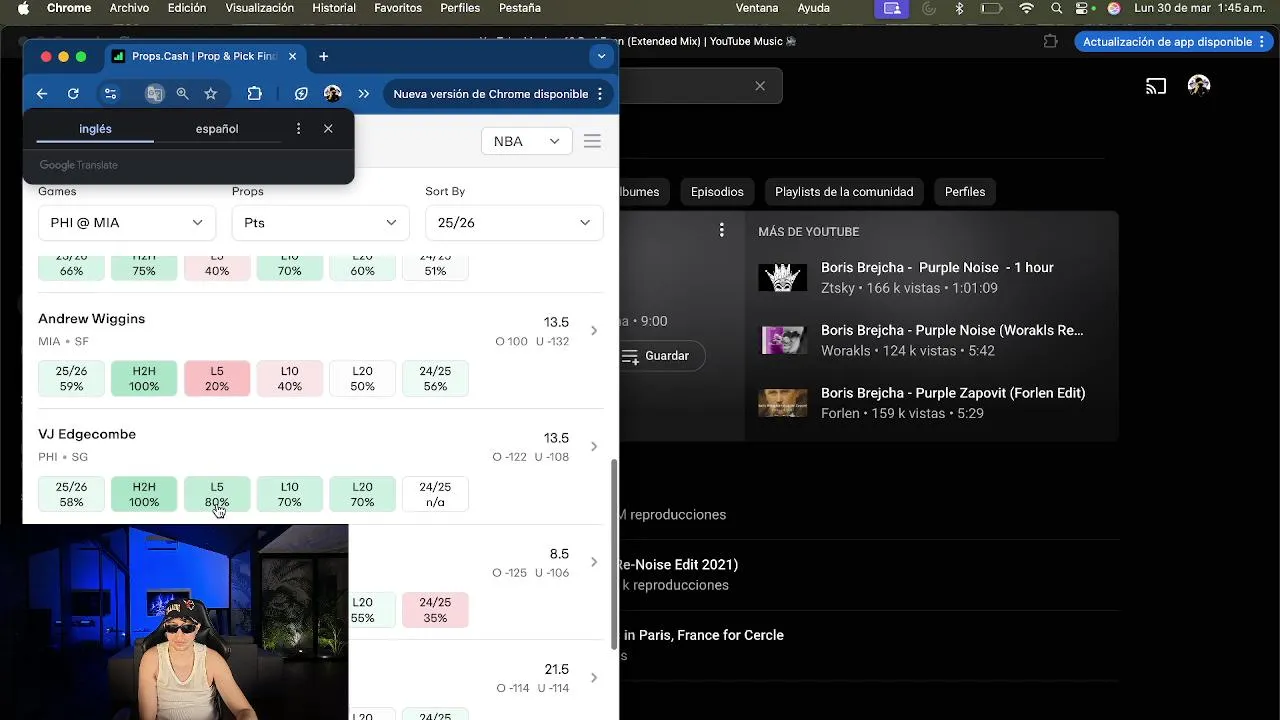Click Andrew Wiggins player name
The image size is (1280, 720).
pyautogui.click(x=91, y=319)
